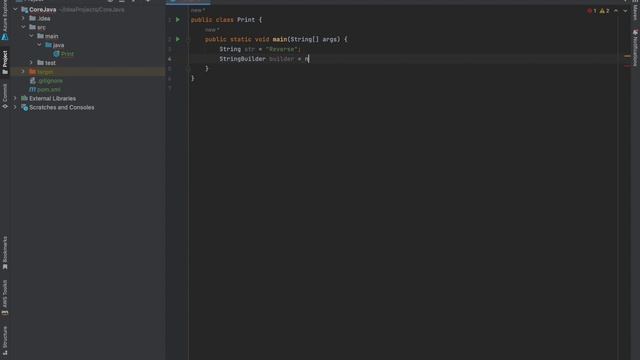The width and height of the screenshot is (640, 360).
Task: Click the Scratches and Consoles icon
Action: click(24, 107)
